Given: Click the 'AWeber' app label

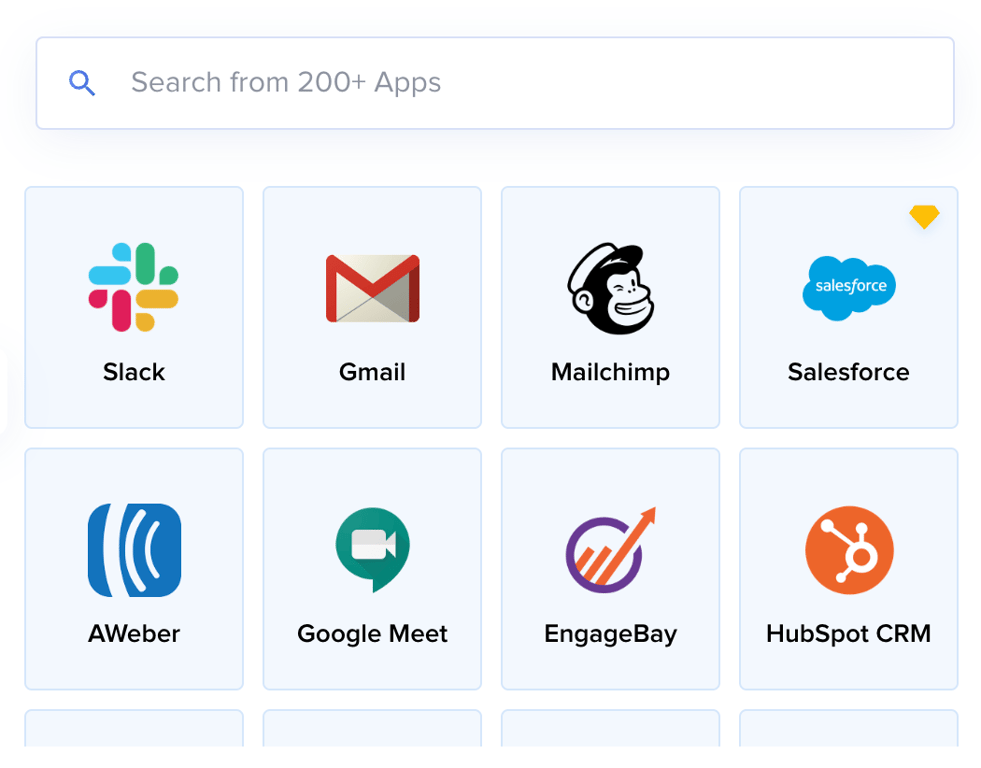Looking at the screenshot, I should point(134,634).
